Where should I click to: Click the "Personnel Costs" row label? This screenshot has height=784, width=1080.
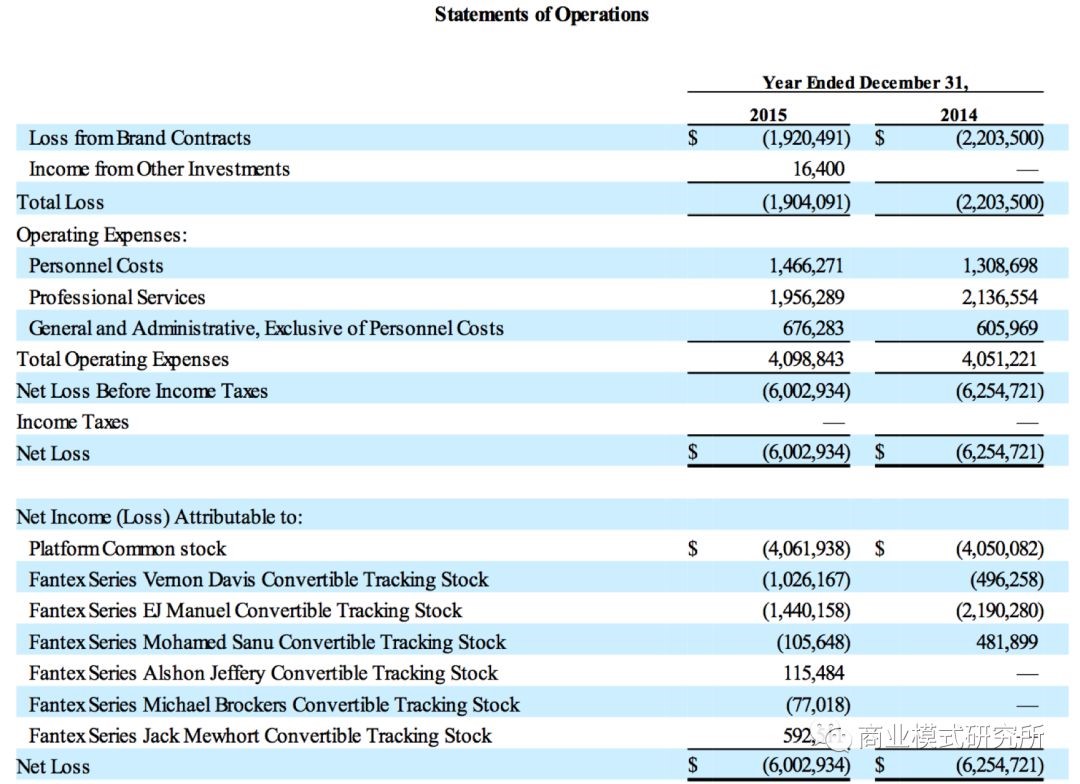point(96,266)
